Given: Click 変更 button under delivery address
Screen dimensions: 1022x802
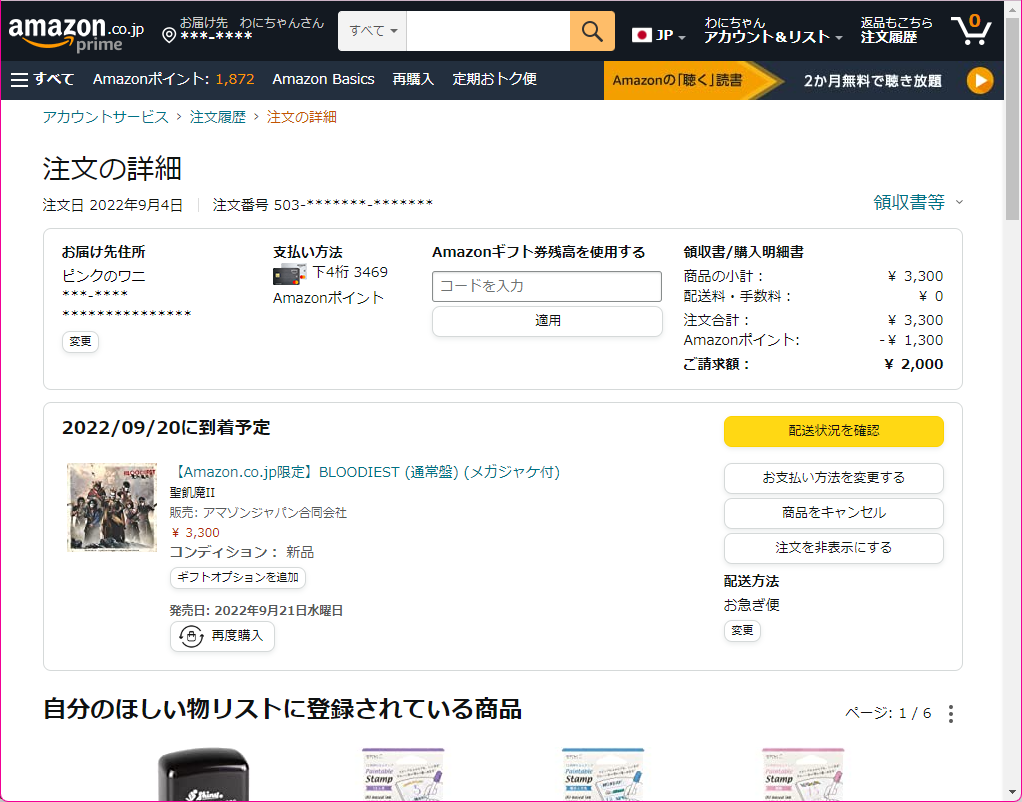Looking at the screenshot, I should [80, 342].
